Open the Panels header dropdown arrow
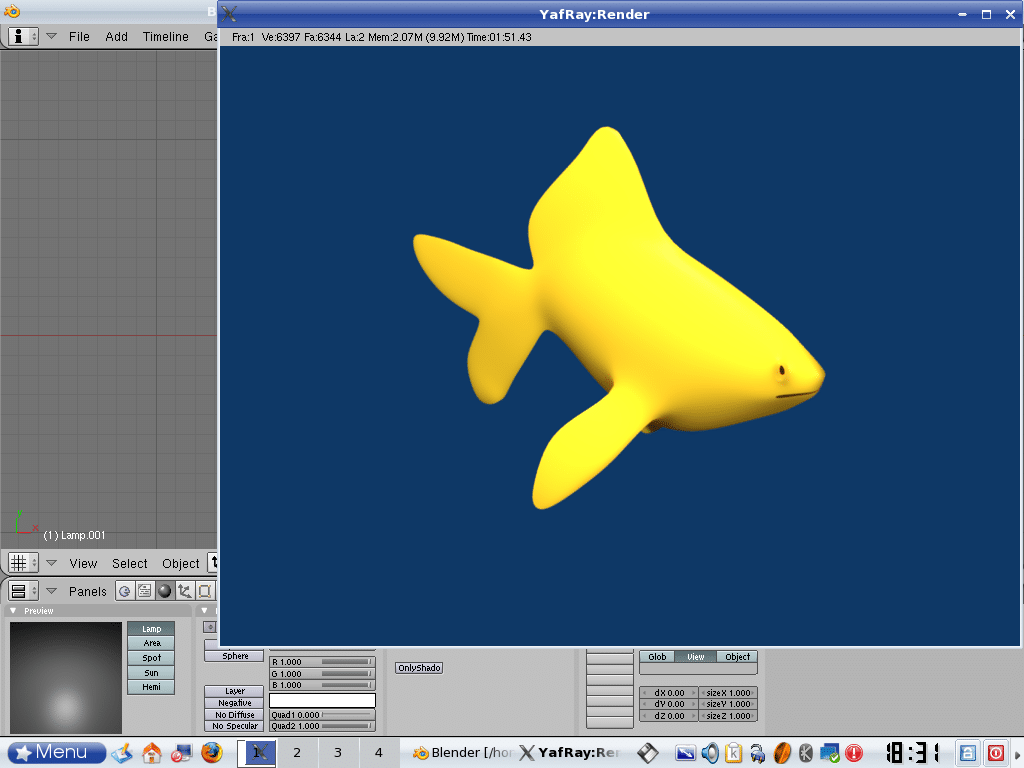This screenshot has width=1024, height=768. pyautogui.click(x=50, y=590)
